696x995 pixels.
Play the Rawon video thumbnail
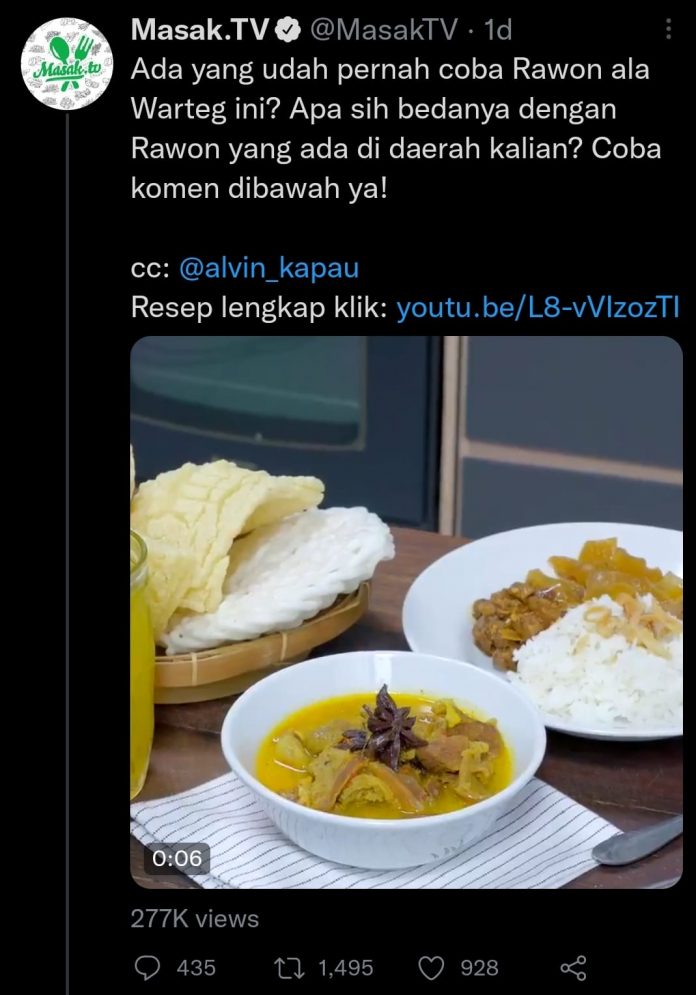point(407,612)
